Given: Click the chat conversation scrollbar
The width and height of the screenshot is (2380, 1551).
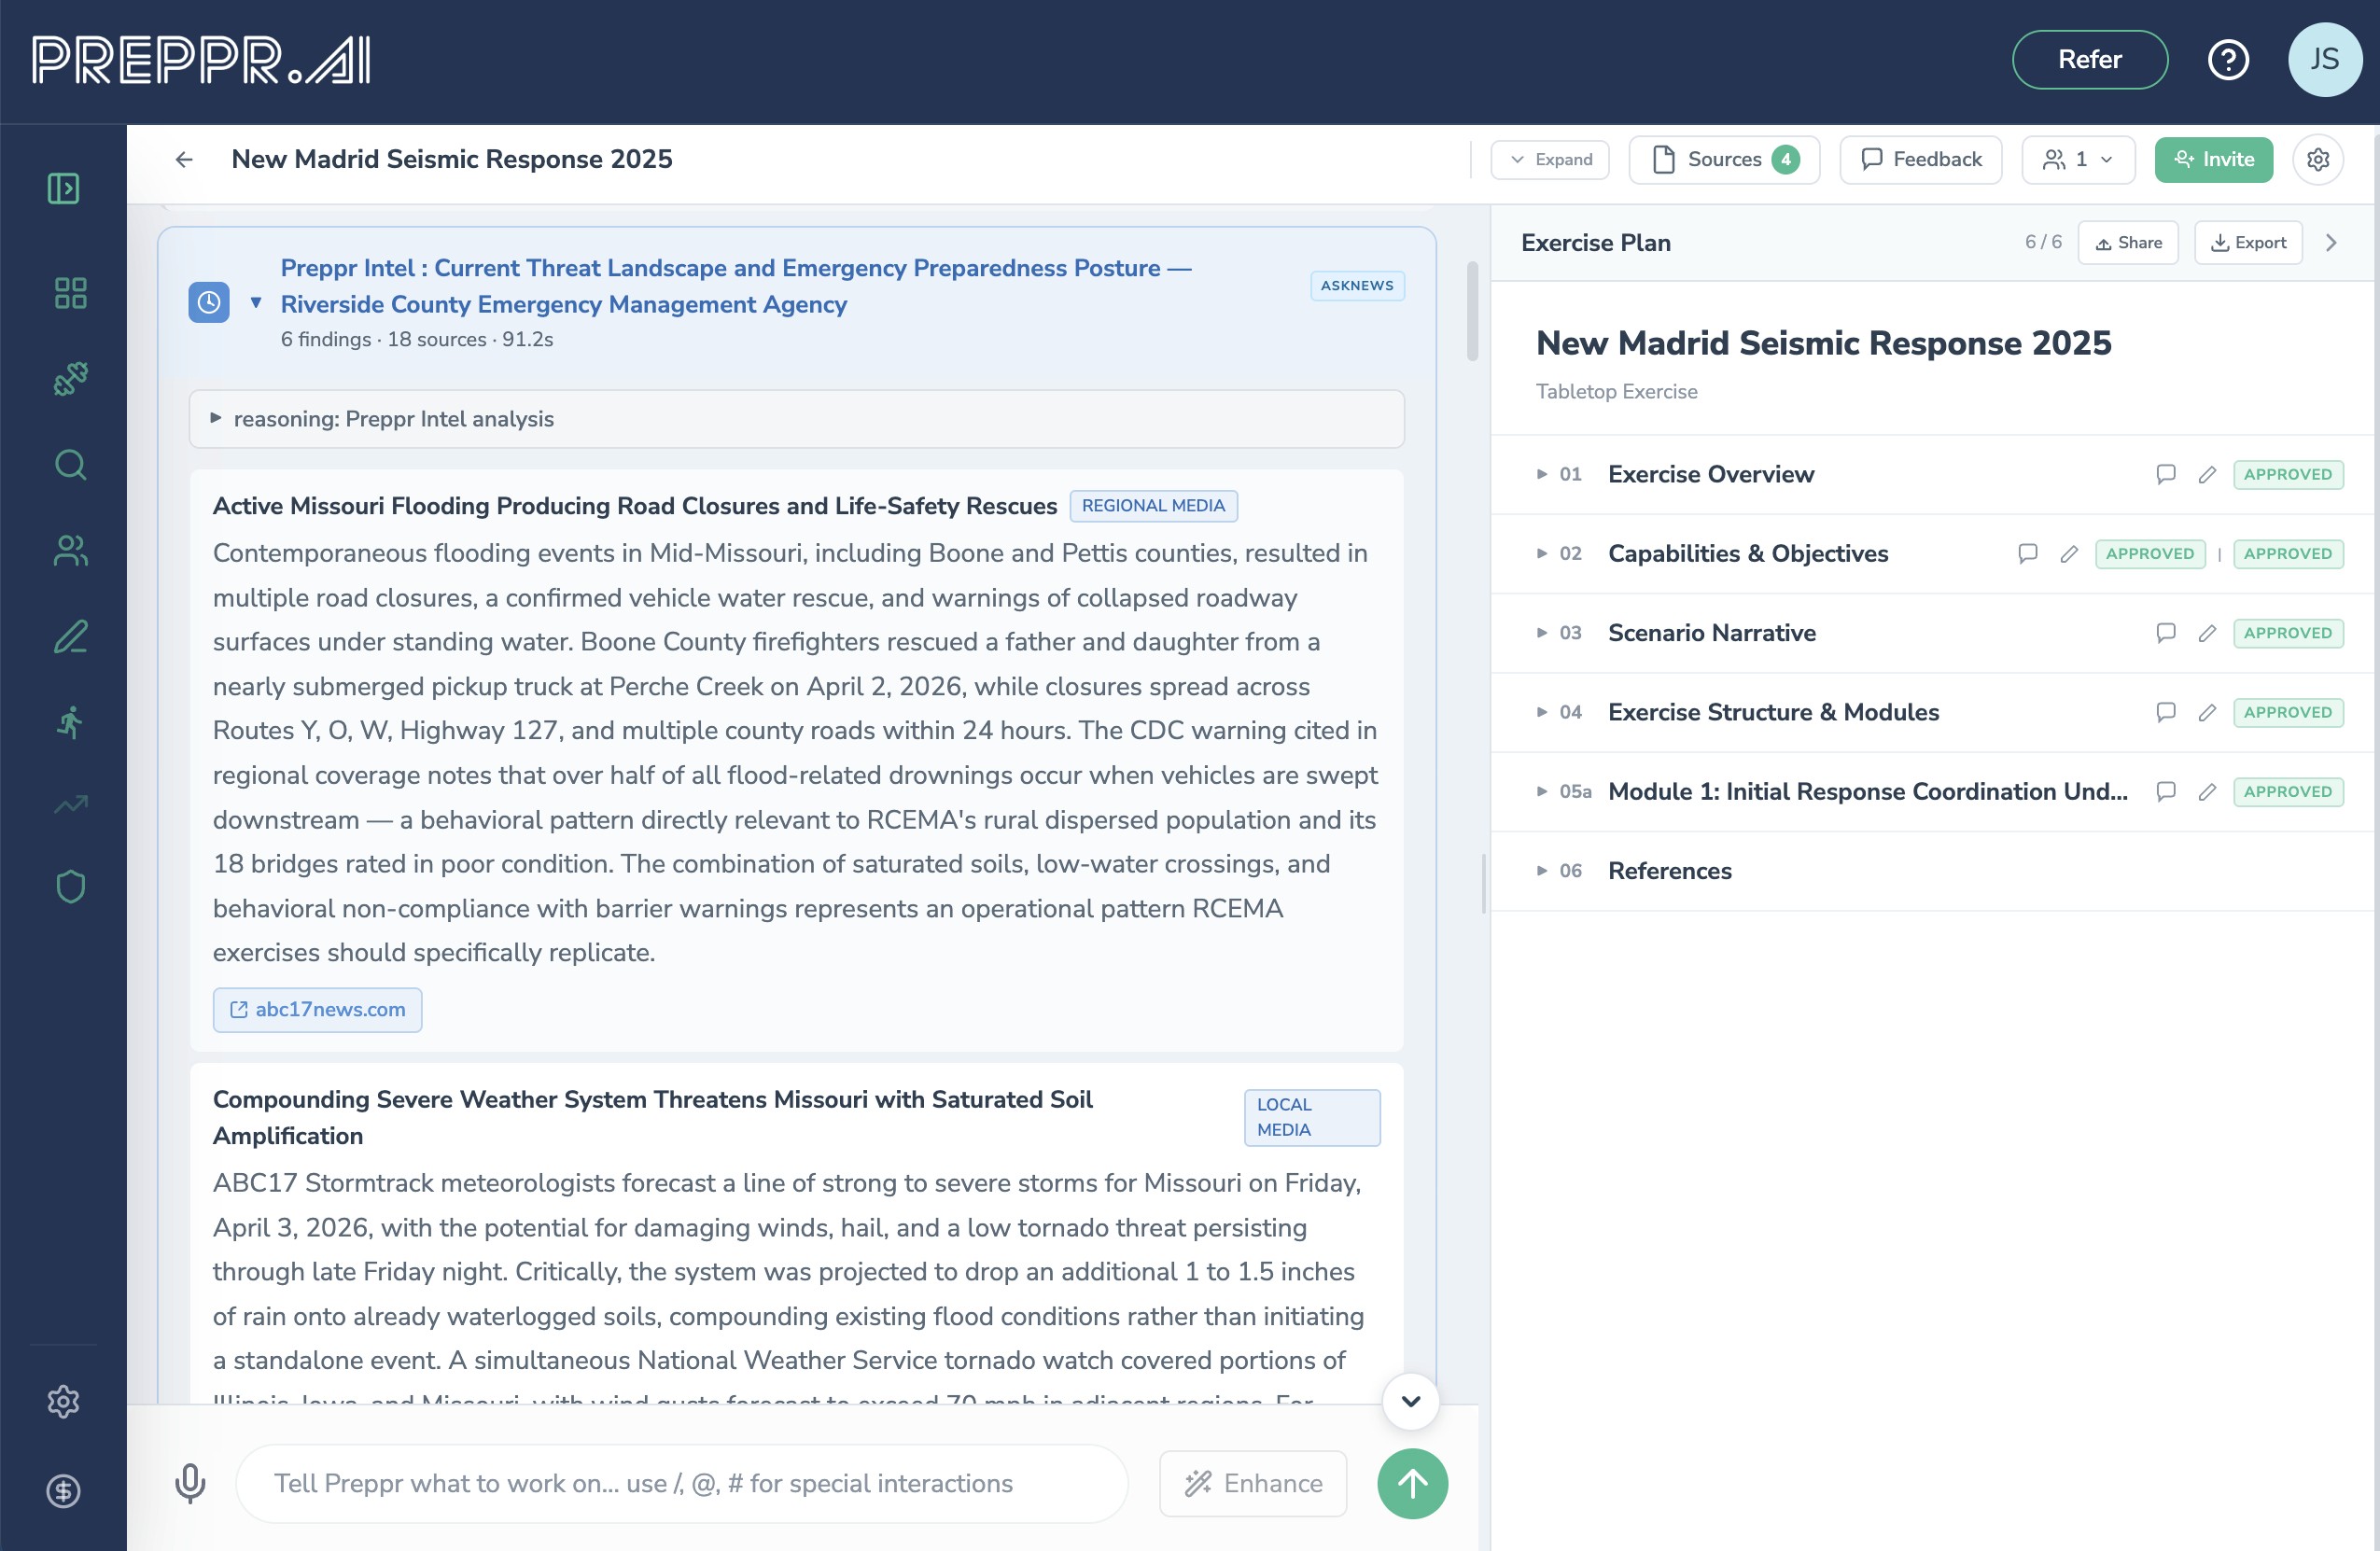Looking at the screenshot, I should [x=1472, y=311].
